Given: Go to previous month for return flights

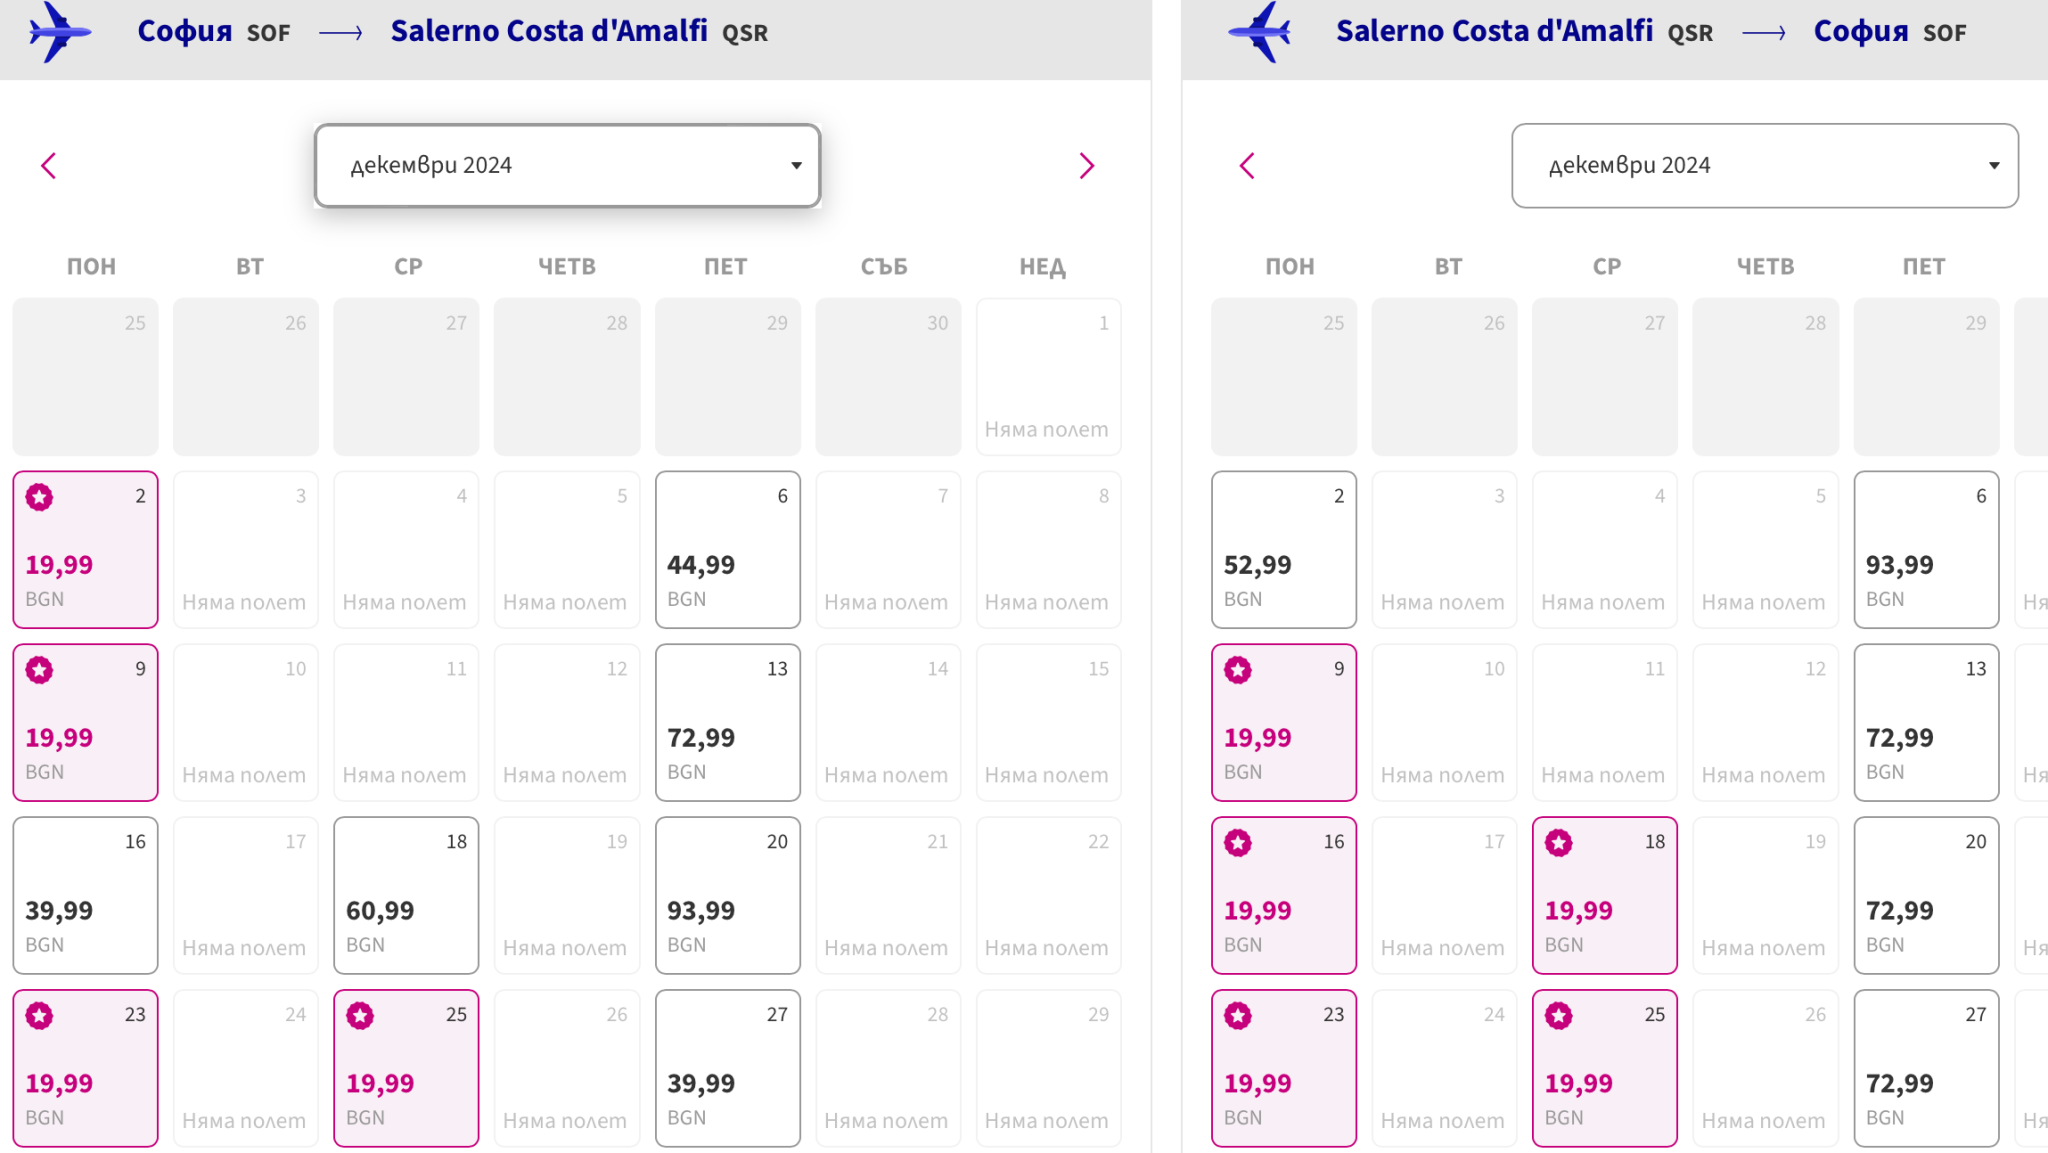Looking at the screenshot, I should pyautogui.click(x=1246, y=166).
